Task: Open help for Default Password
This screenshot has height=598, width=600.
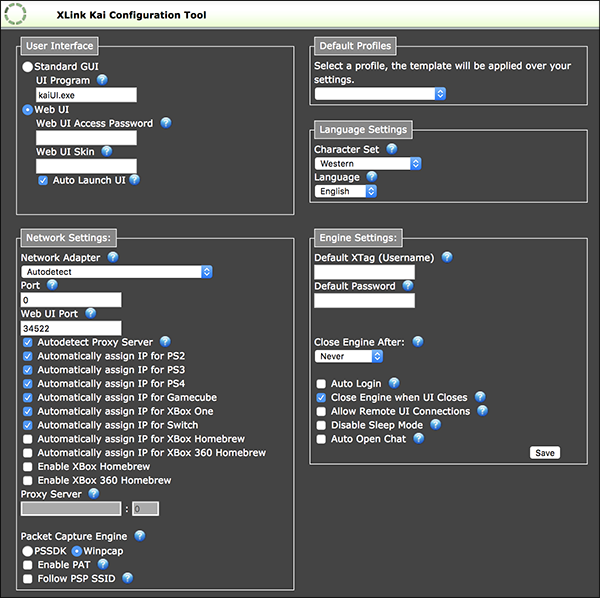Action: pos(408,285)
